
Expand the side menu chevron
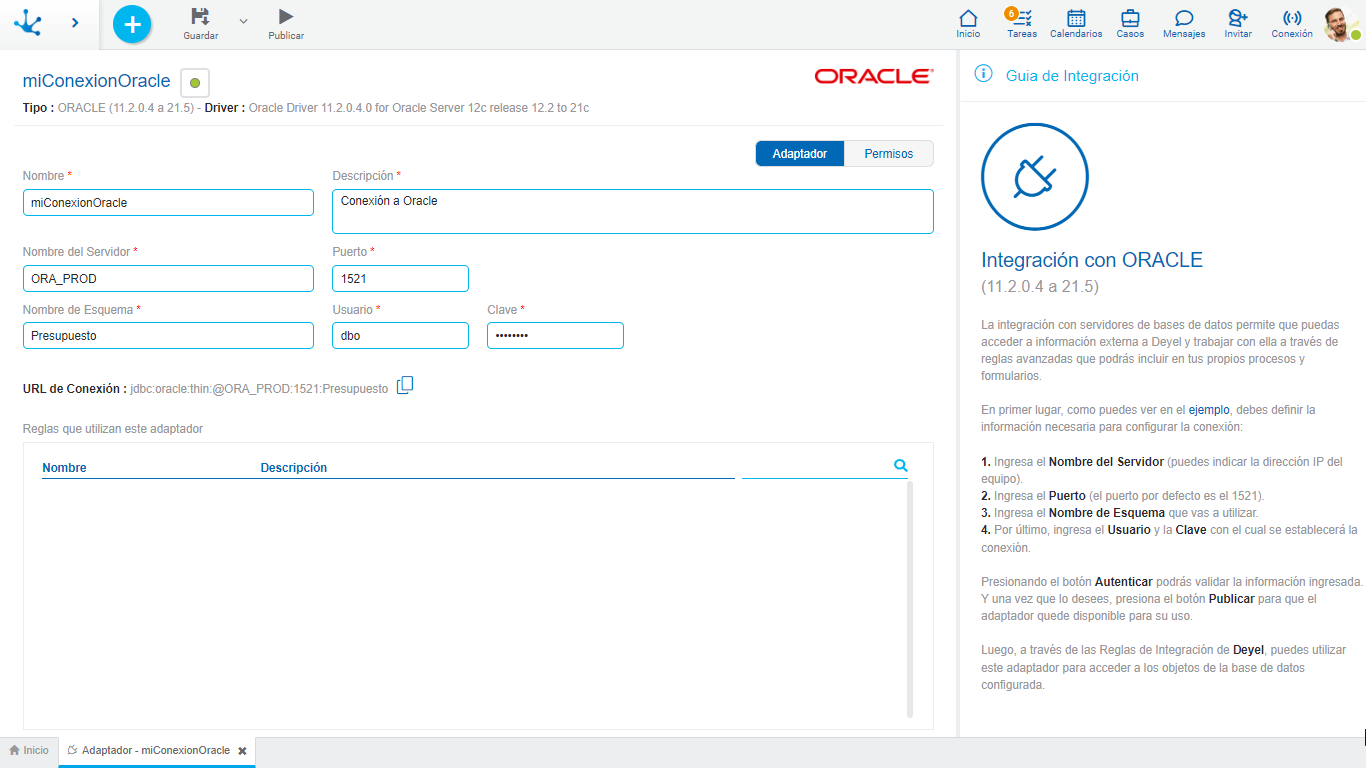75,22
